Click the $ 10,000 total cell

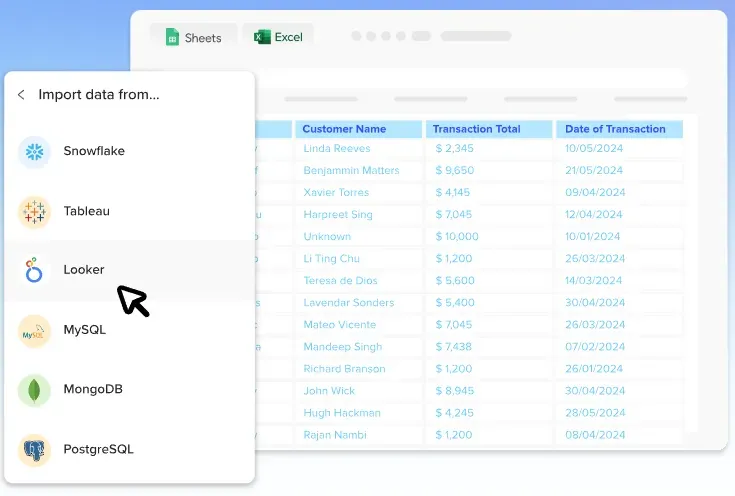point(489,237)
